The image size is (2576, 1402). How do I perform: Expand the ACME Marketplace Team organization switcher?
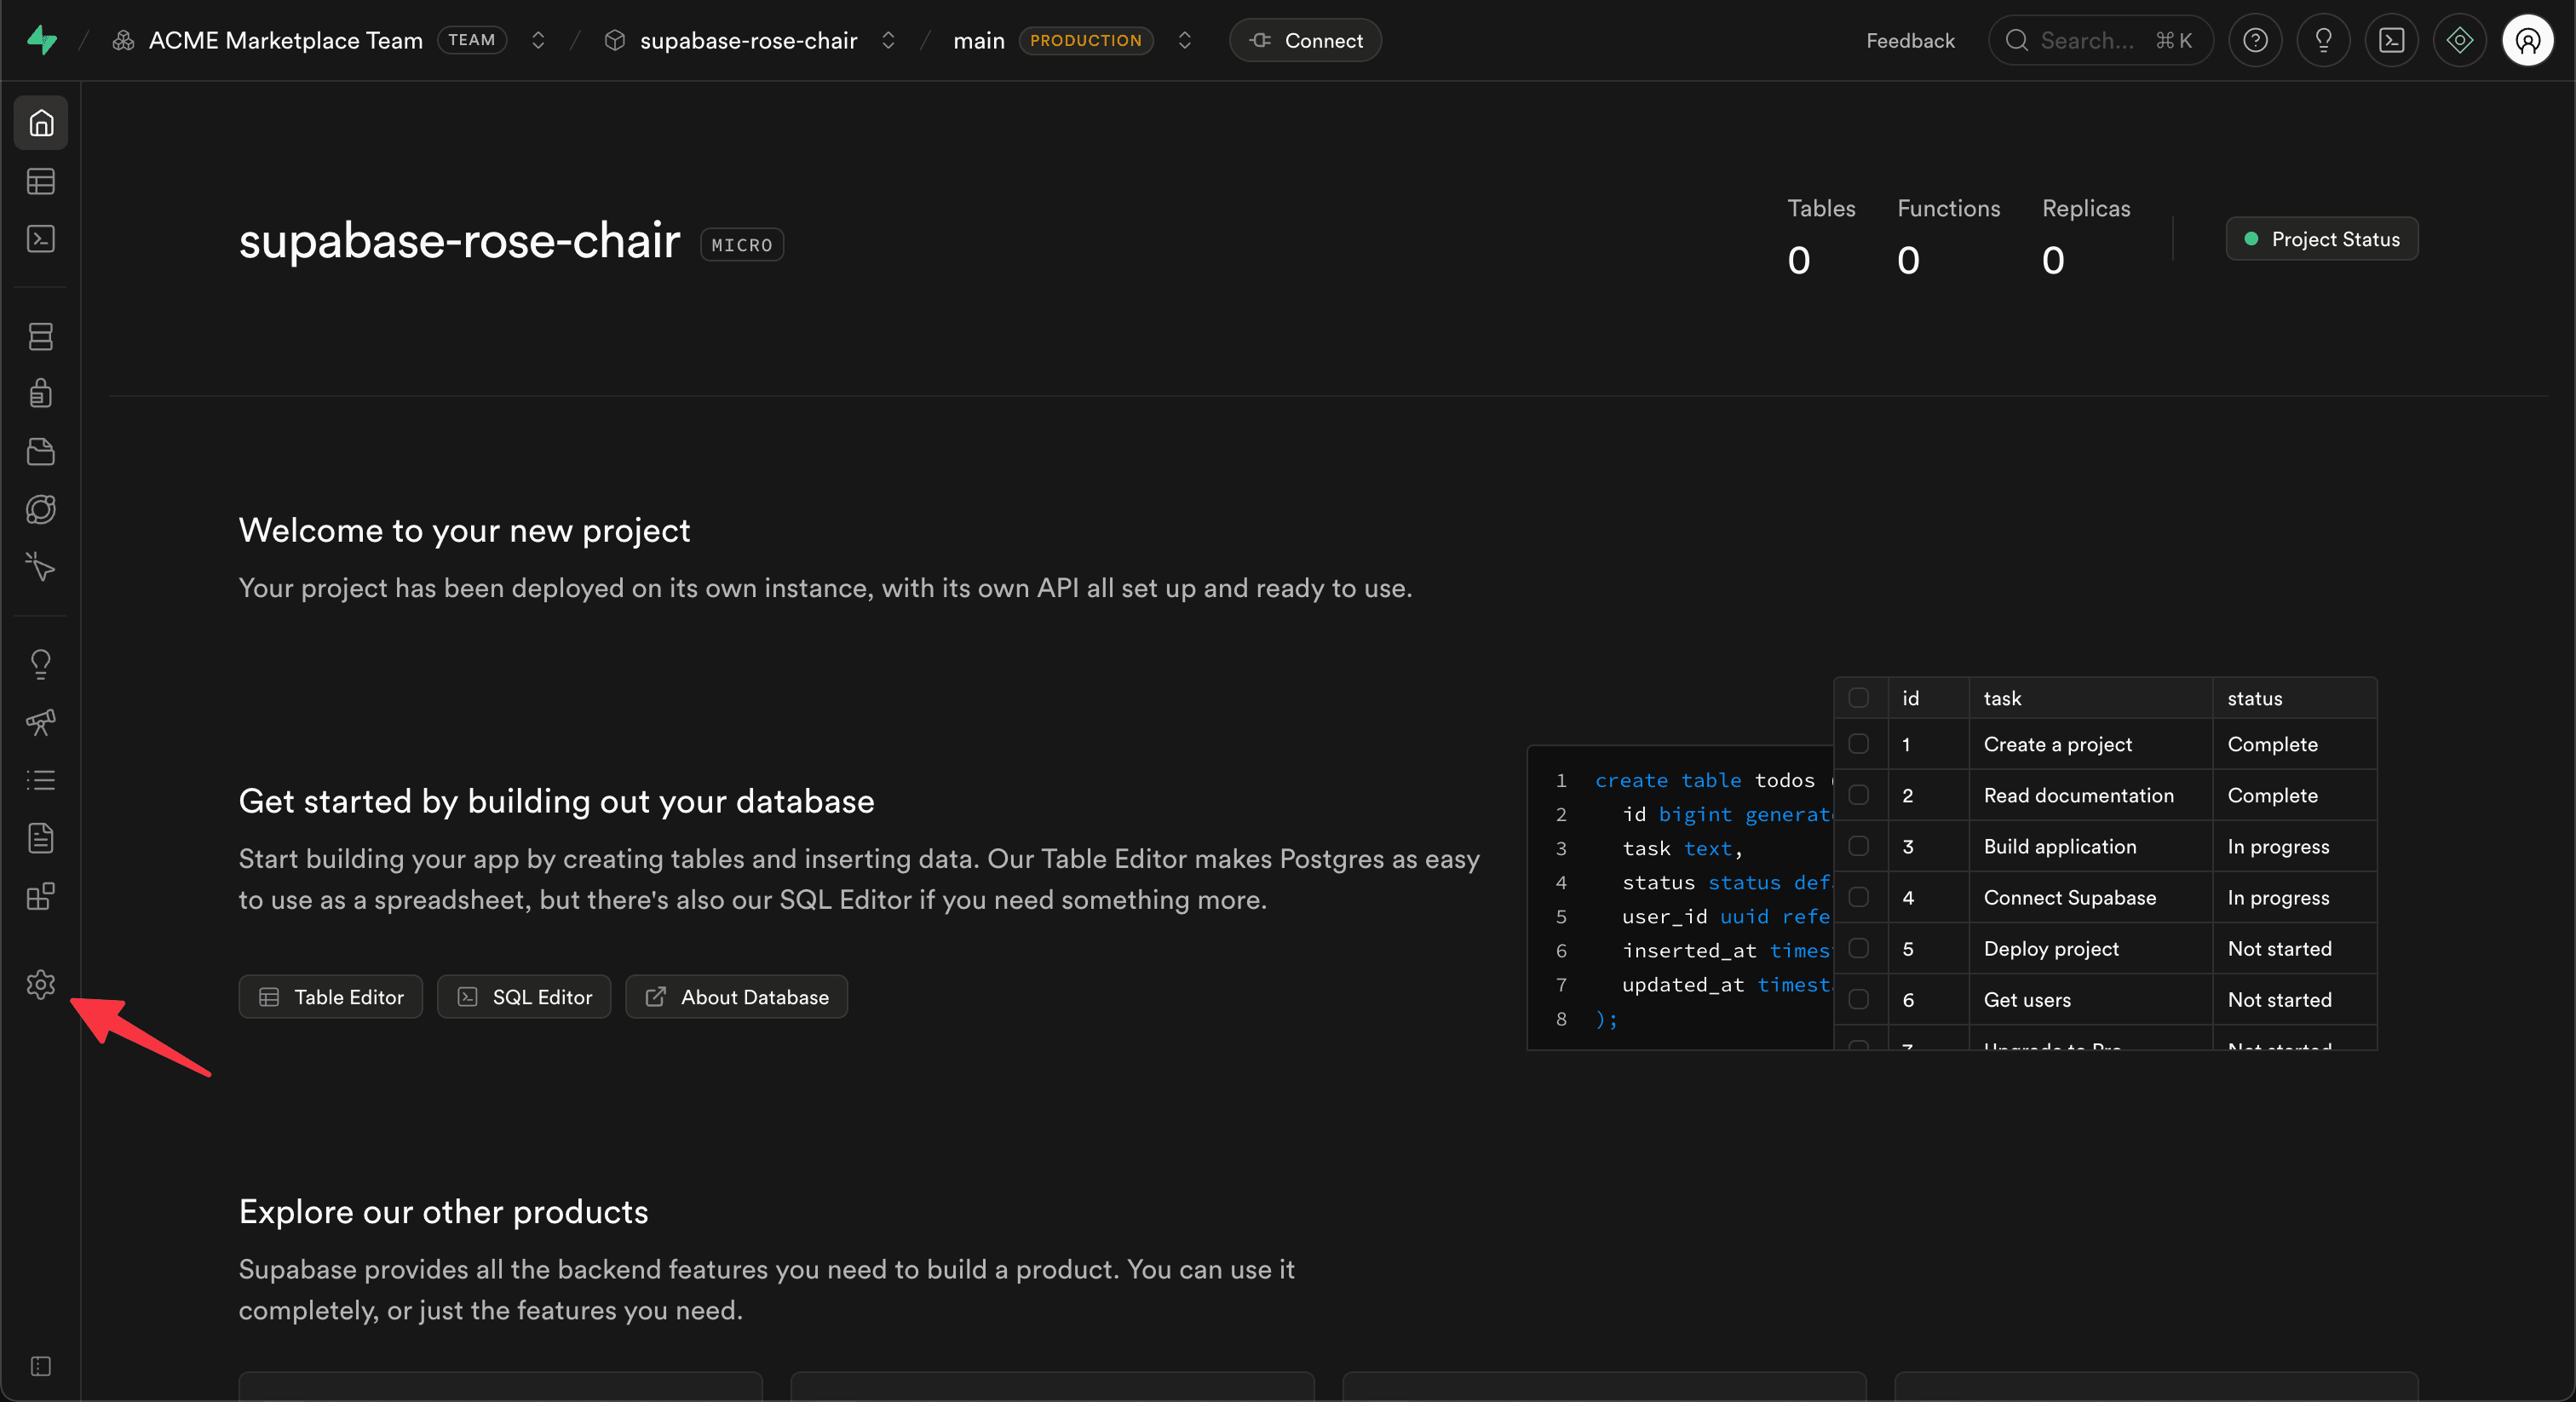[x=538, y=40]
